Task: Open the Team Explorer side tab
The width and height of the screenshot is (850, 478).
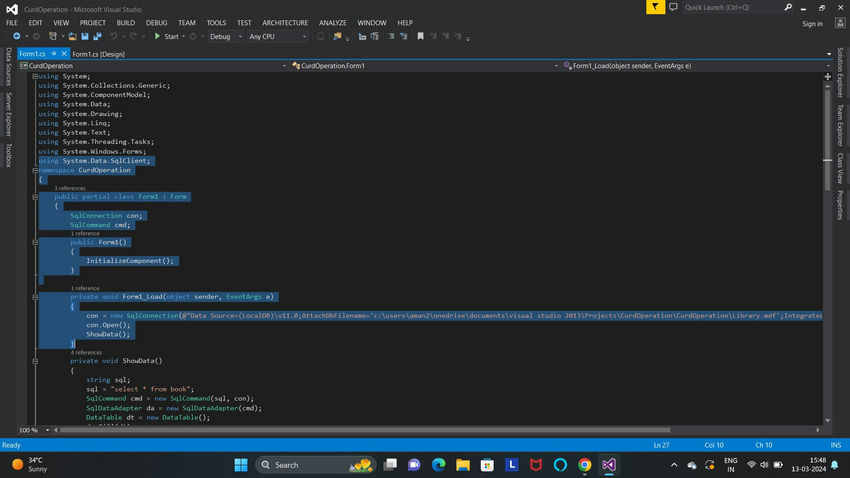Action: (x=840, y=125)
